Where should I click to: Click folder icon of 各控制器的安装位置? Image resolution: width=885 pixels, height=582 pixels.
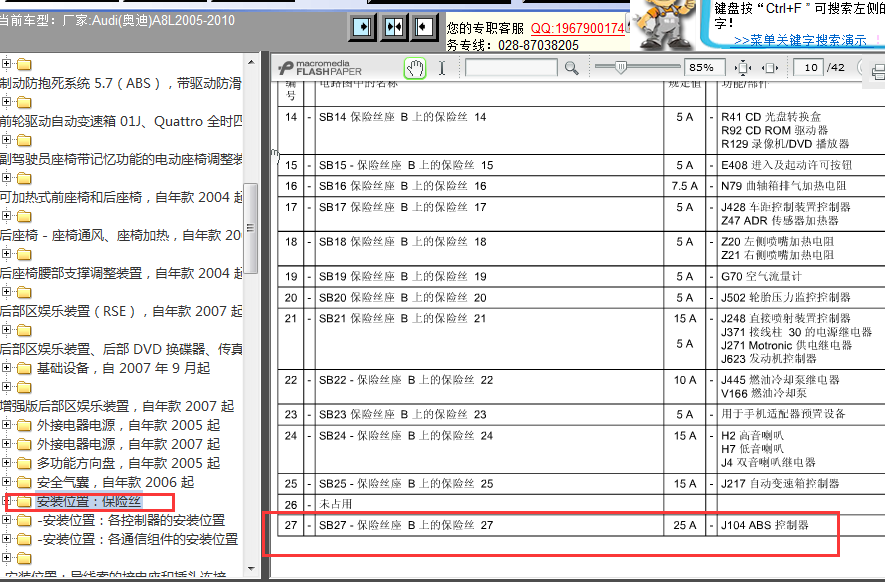point(24,520)
